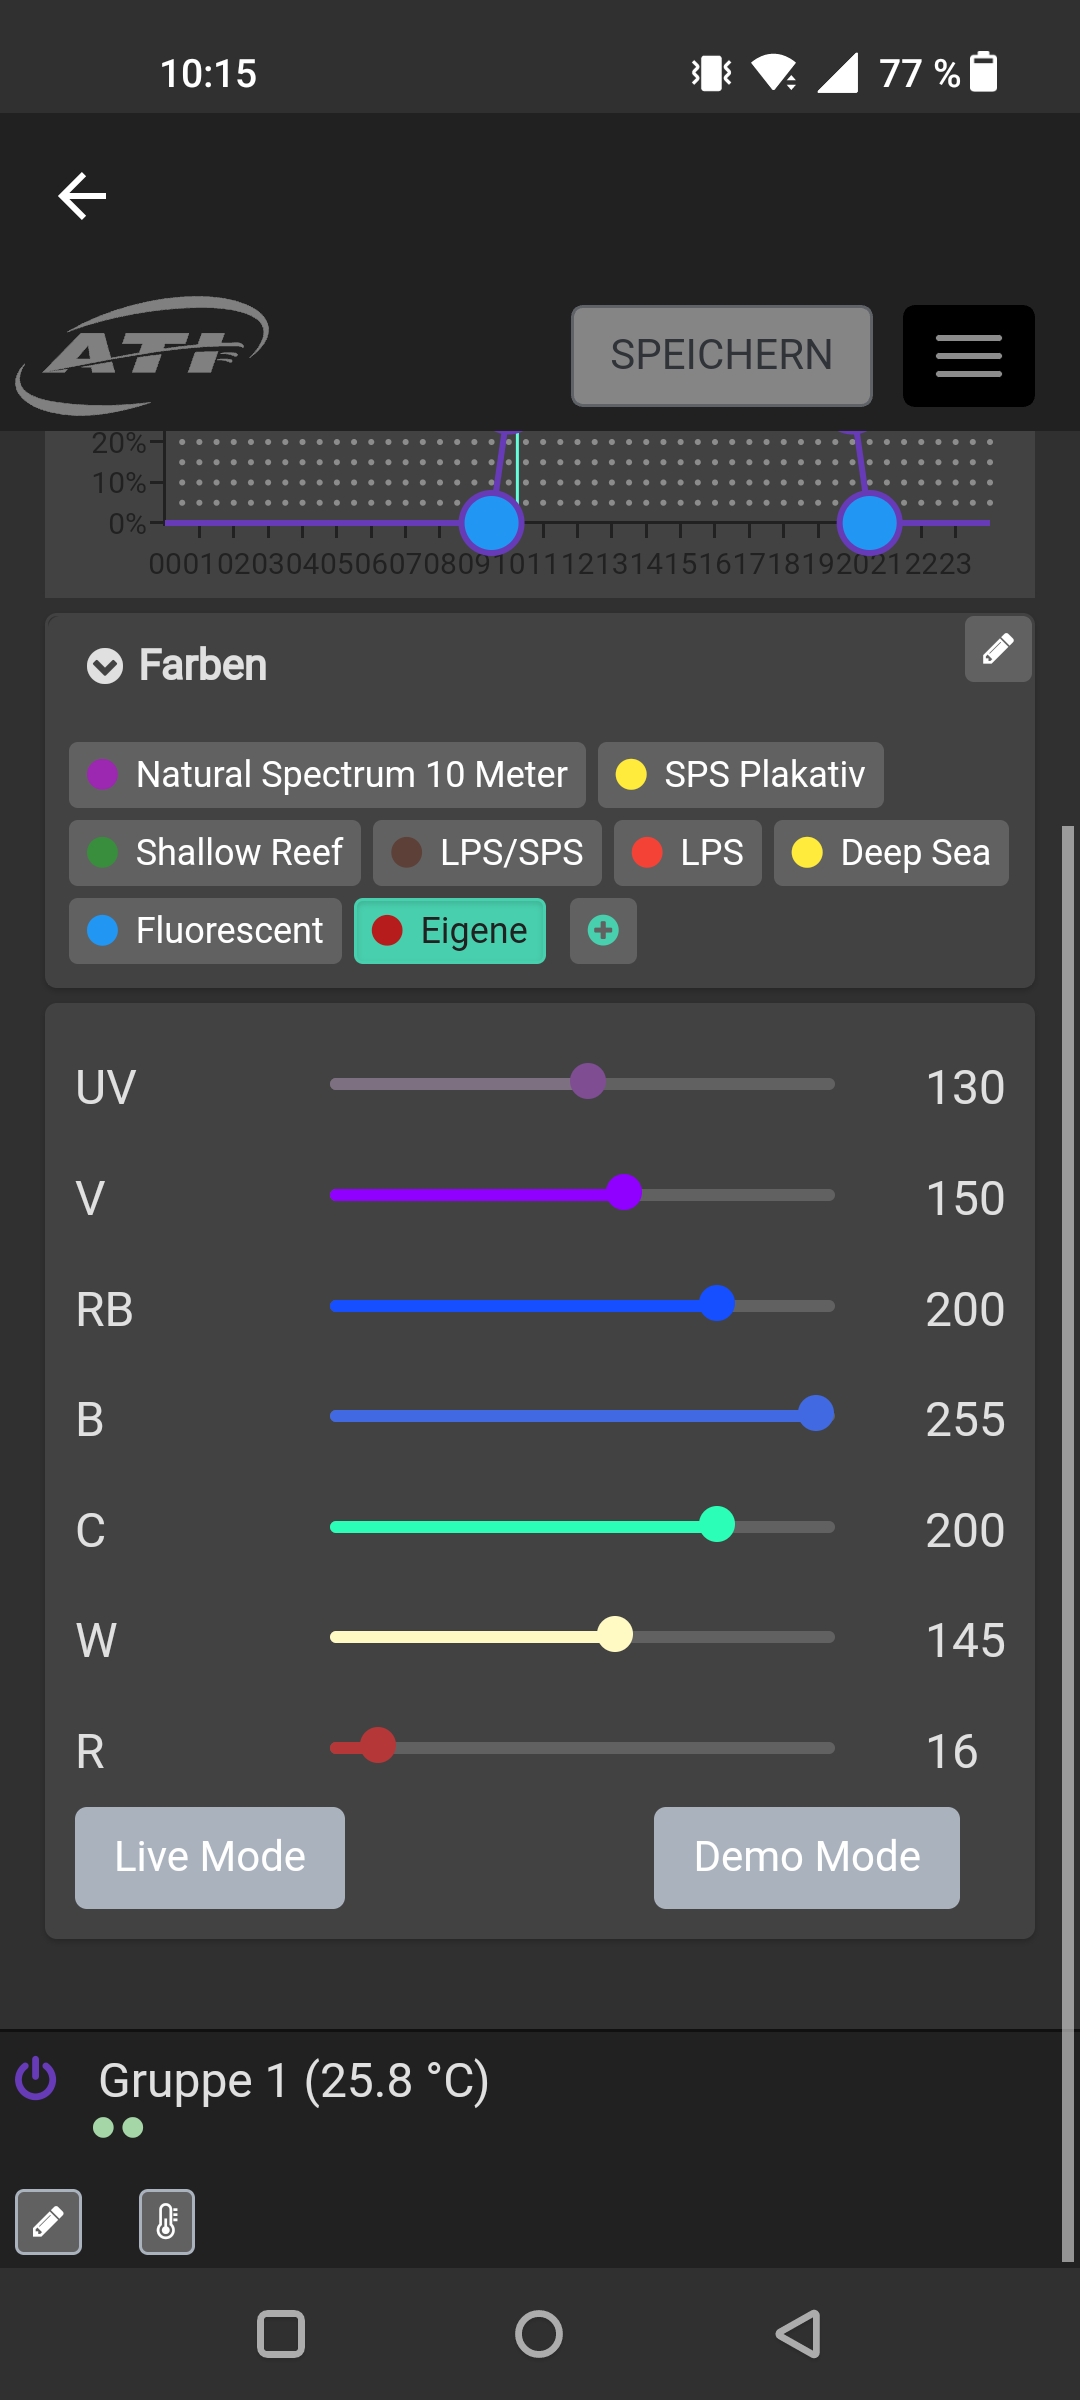
Task: Open the thermometer temperature icon
Action: [167, 2222]
